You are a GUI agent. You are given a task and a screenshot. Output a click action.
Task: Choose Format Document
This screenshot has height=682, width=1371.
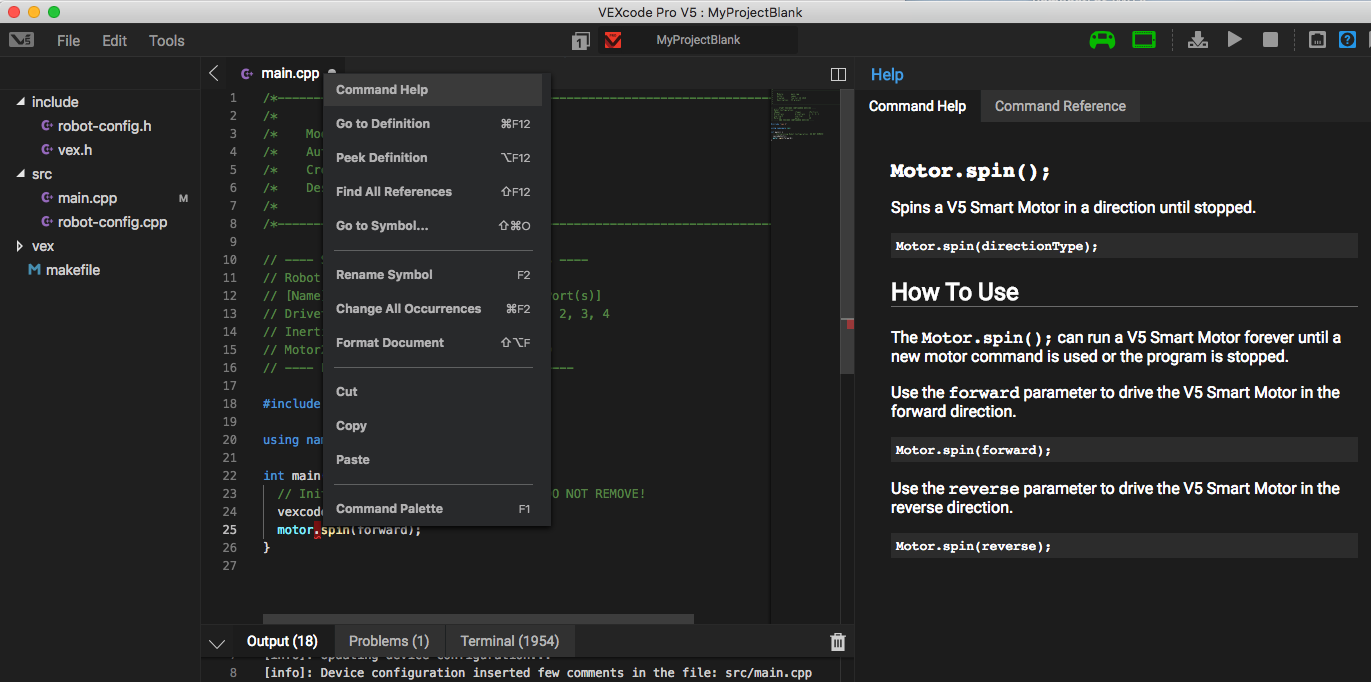433,343
